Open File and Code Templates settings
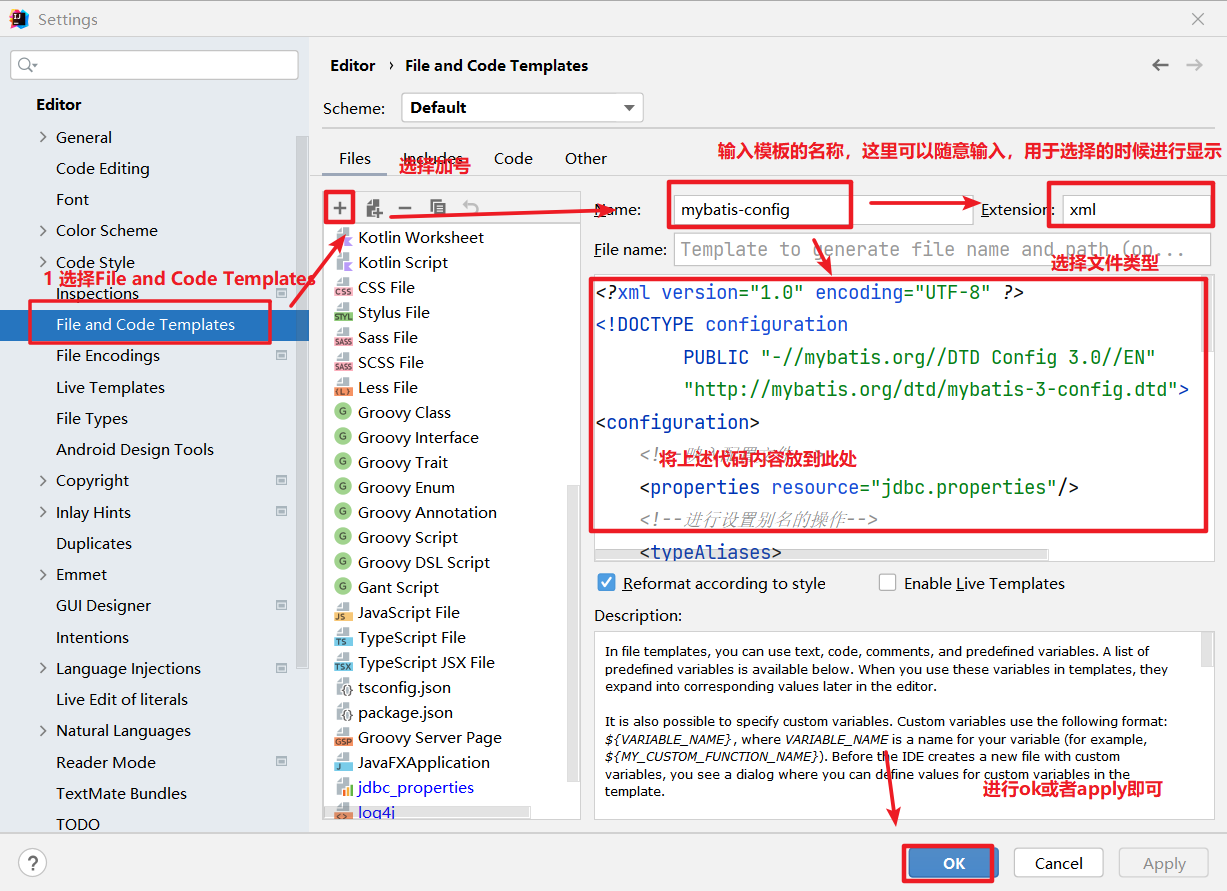This screenshot has height=891, width=1227. [145, 324]
